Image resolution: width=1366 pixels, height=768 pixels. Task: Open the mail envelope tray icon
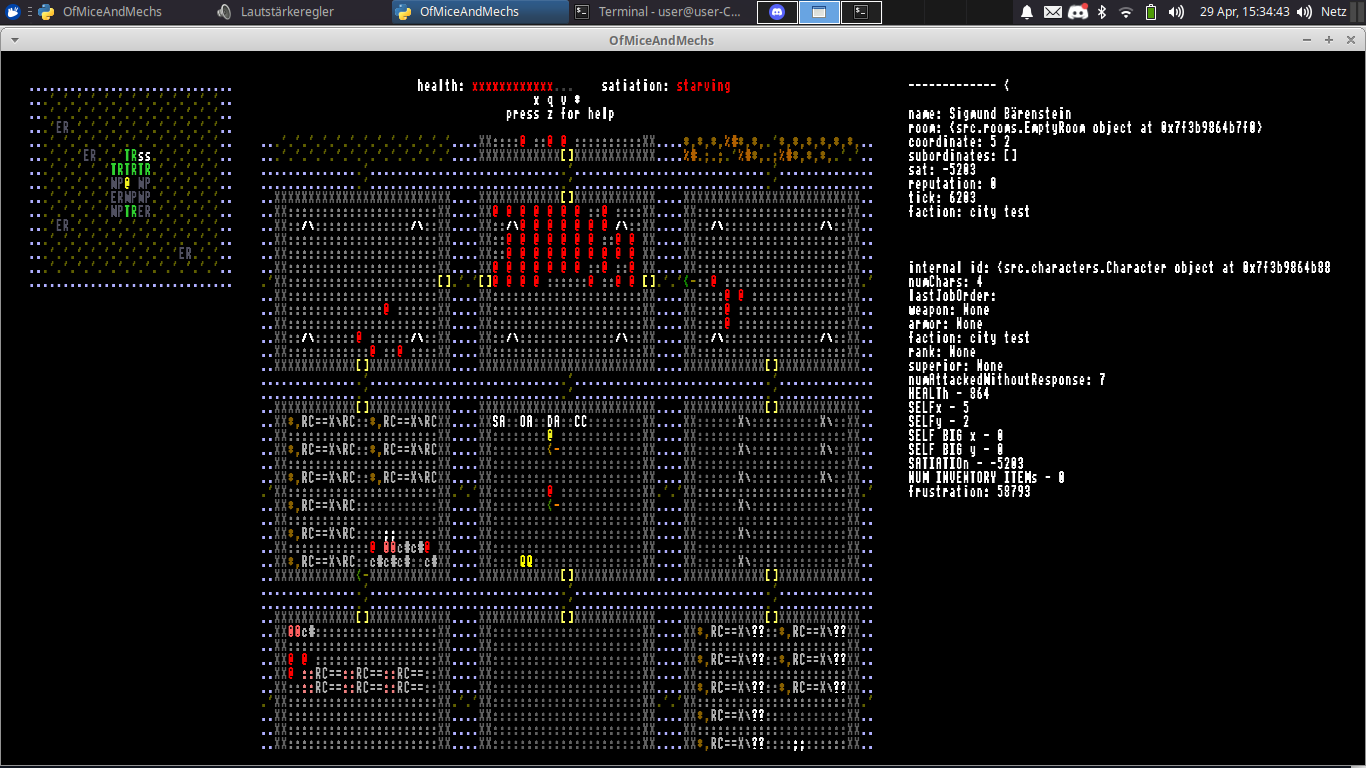[1052, 12]
